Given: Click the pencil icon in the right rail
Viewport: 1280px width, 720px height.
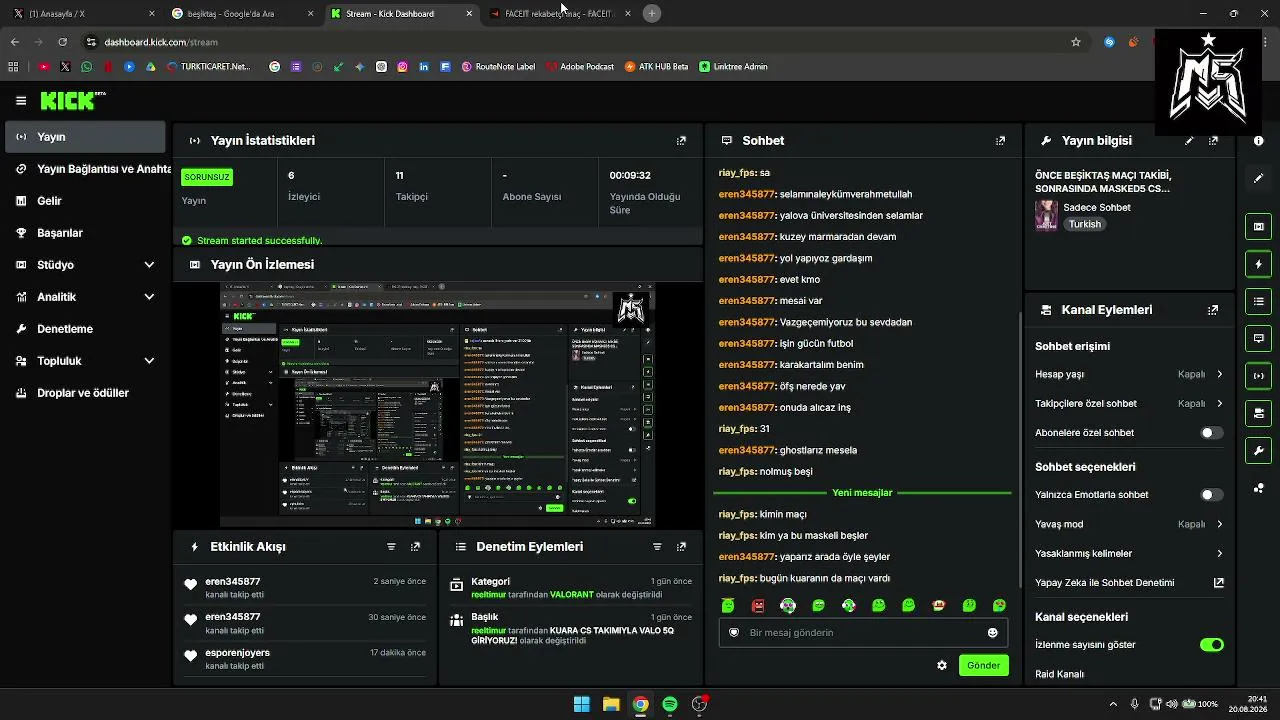Looking at the screenshot, I should (1258, 178).
